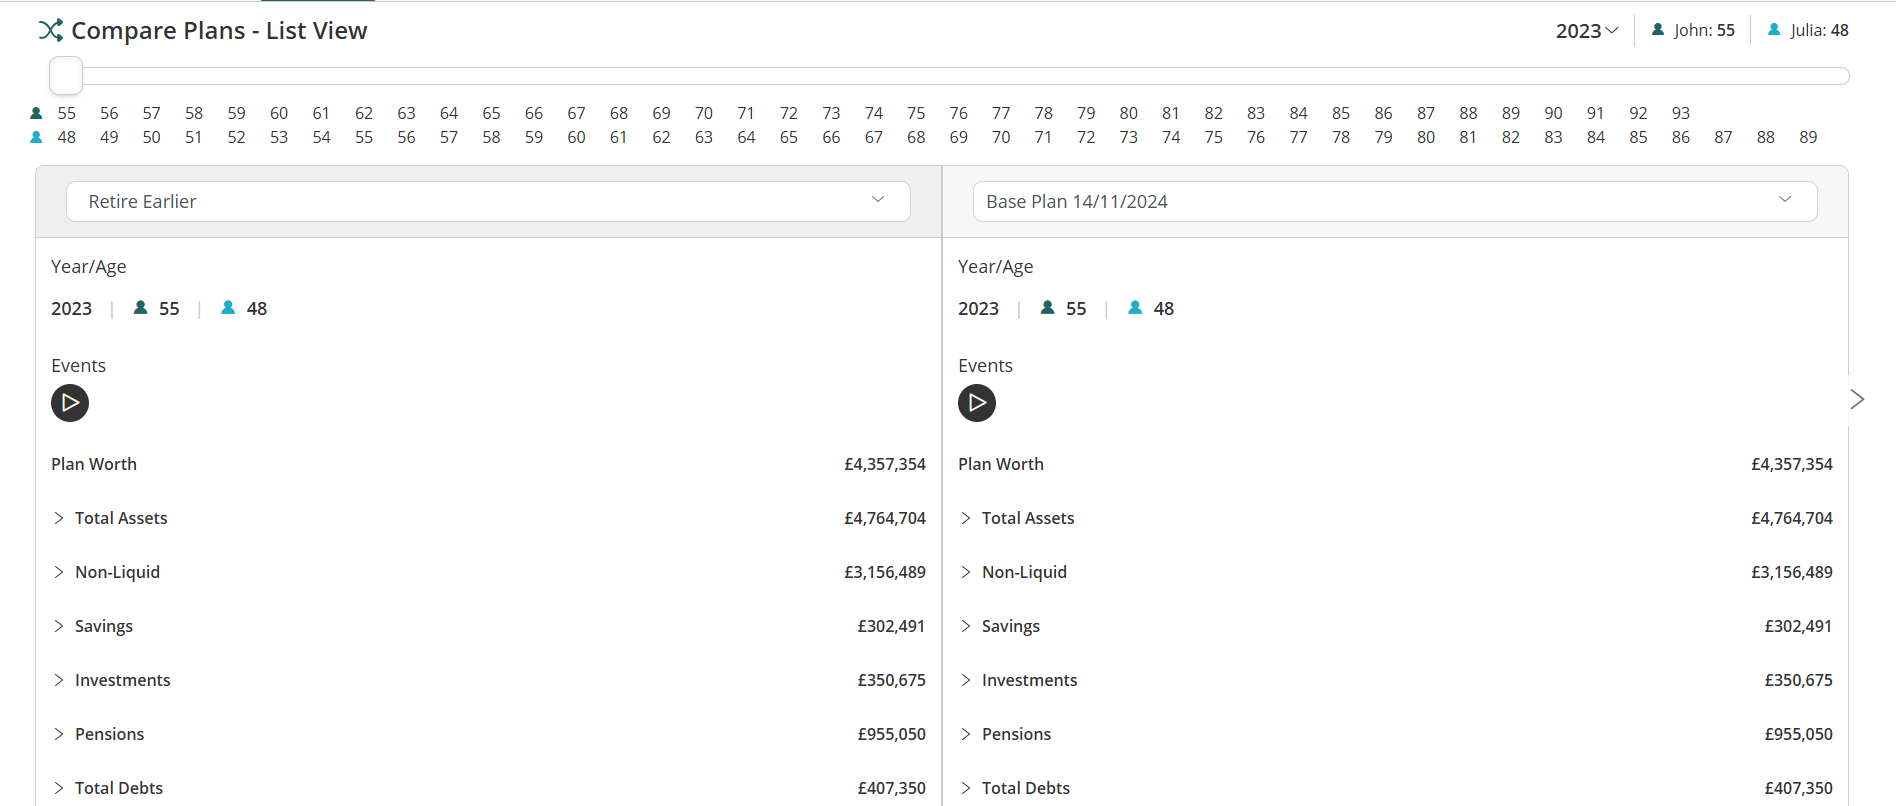Click Julia's age 48 icon in the Base Plan panel
Image resolution: width=1896 pixels, height=806 pixels.
pos(1135,308)
